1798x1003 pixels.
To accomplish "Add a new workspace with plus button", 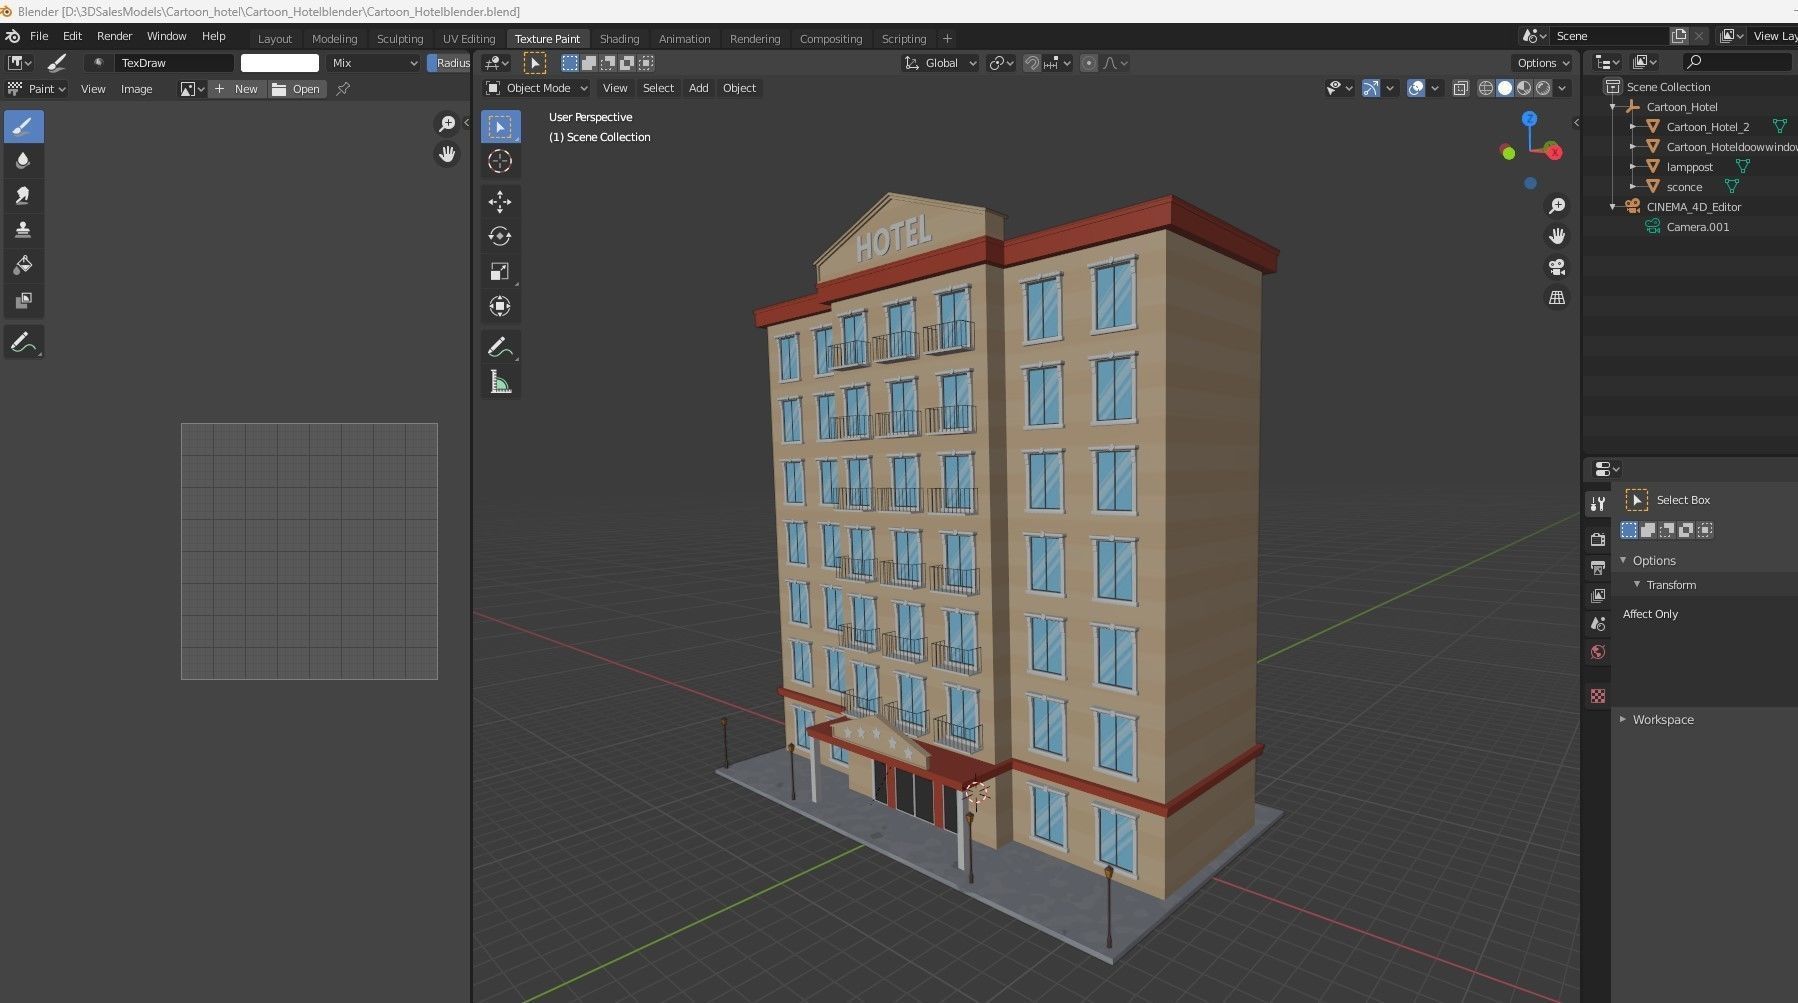I will pos(947,39).
